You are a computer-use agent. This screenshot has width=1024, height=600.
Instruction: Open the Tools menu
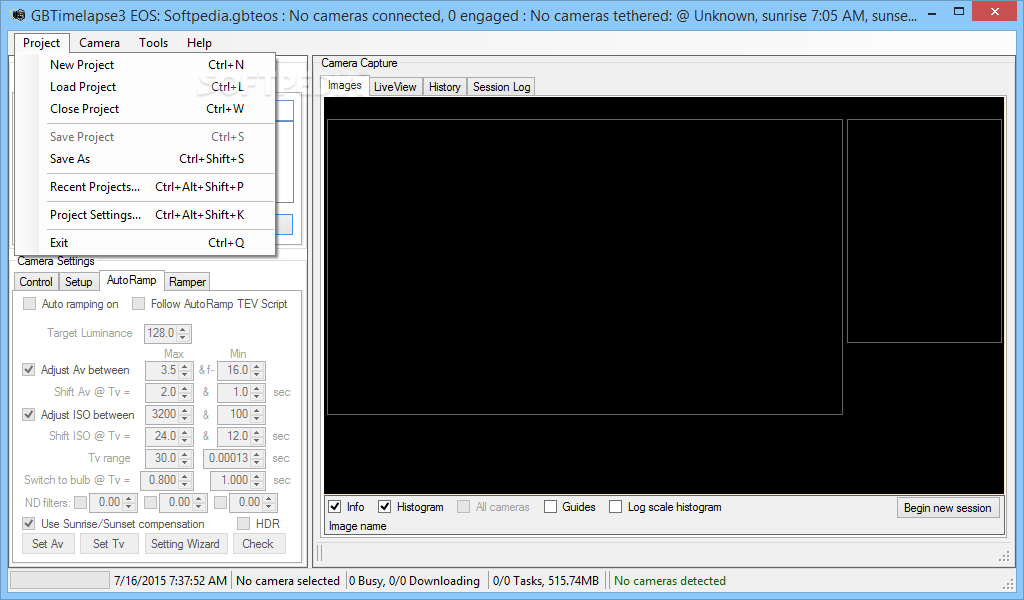tap(153, 42)
